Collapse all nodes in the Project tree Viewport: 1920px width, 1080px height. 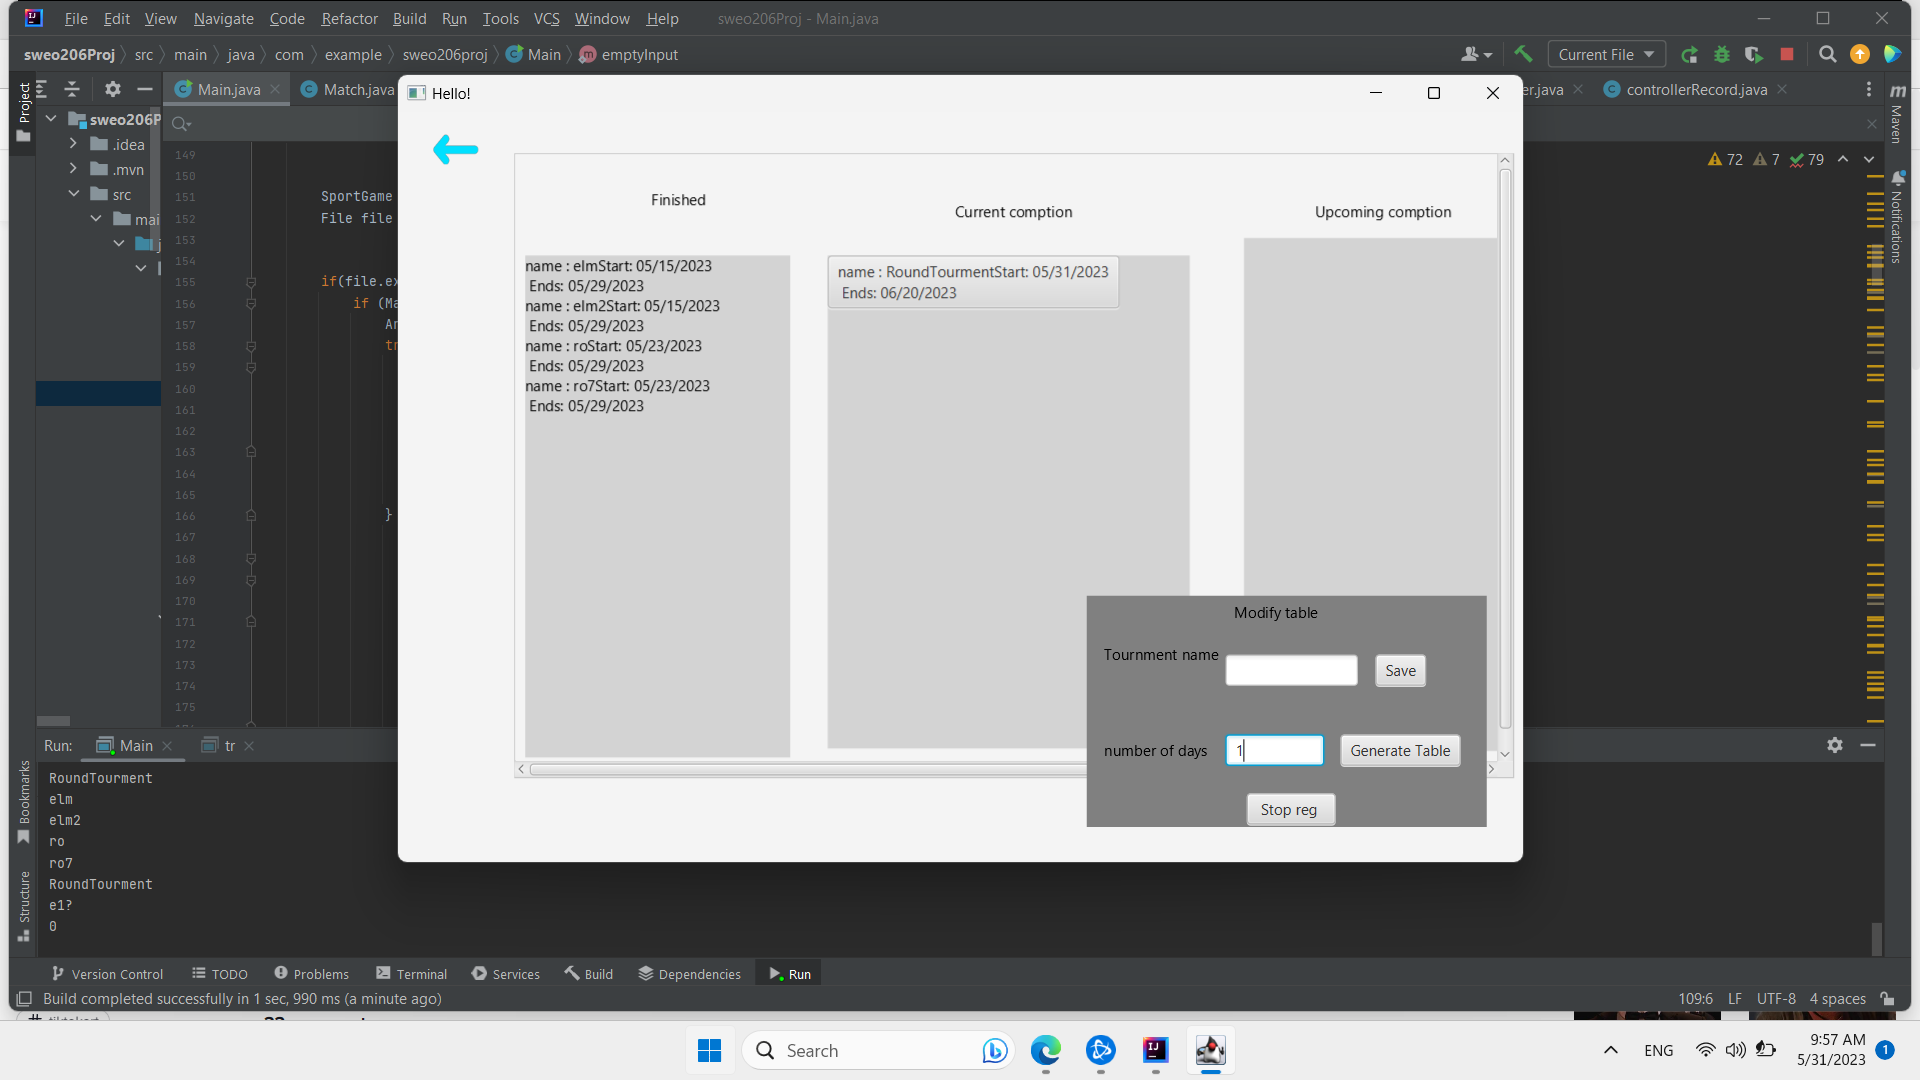pos(71,89)
